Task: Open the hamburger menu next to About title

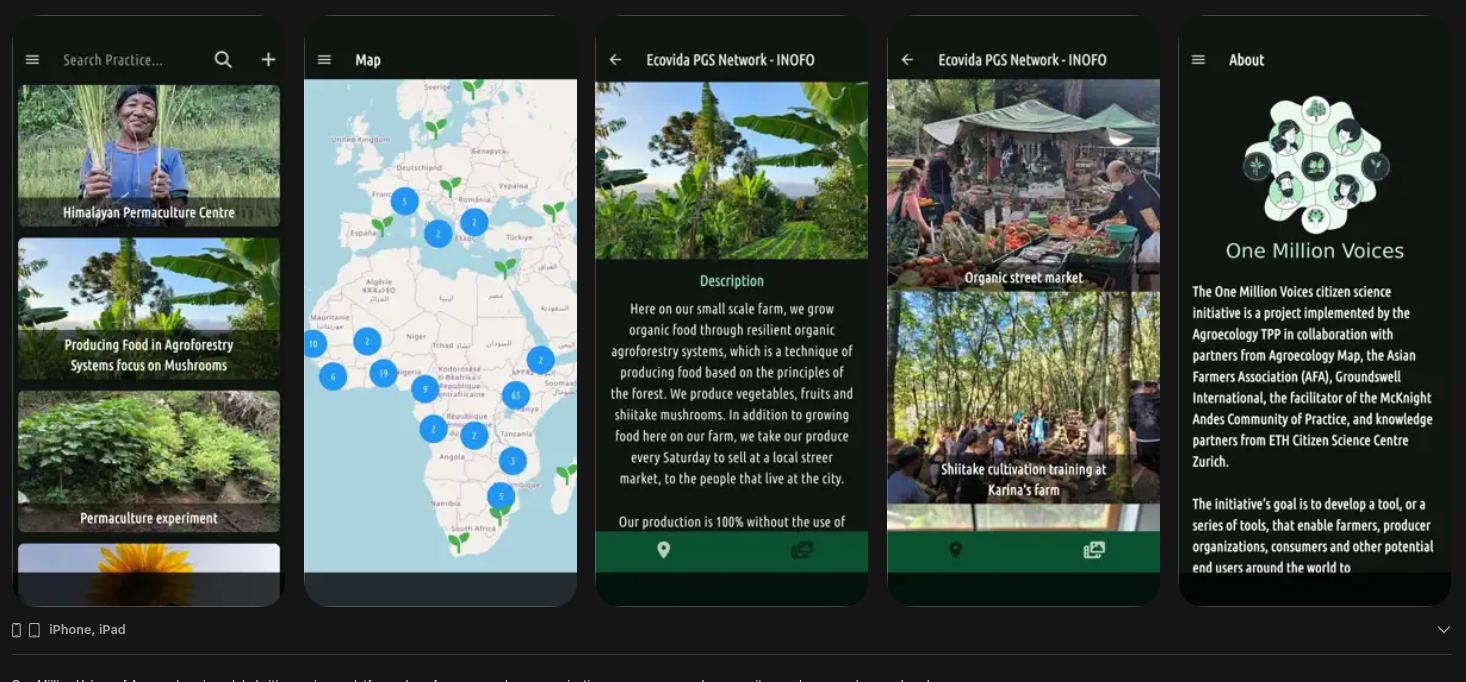Action: coord(1198,60)
